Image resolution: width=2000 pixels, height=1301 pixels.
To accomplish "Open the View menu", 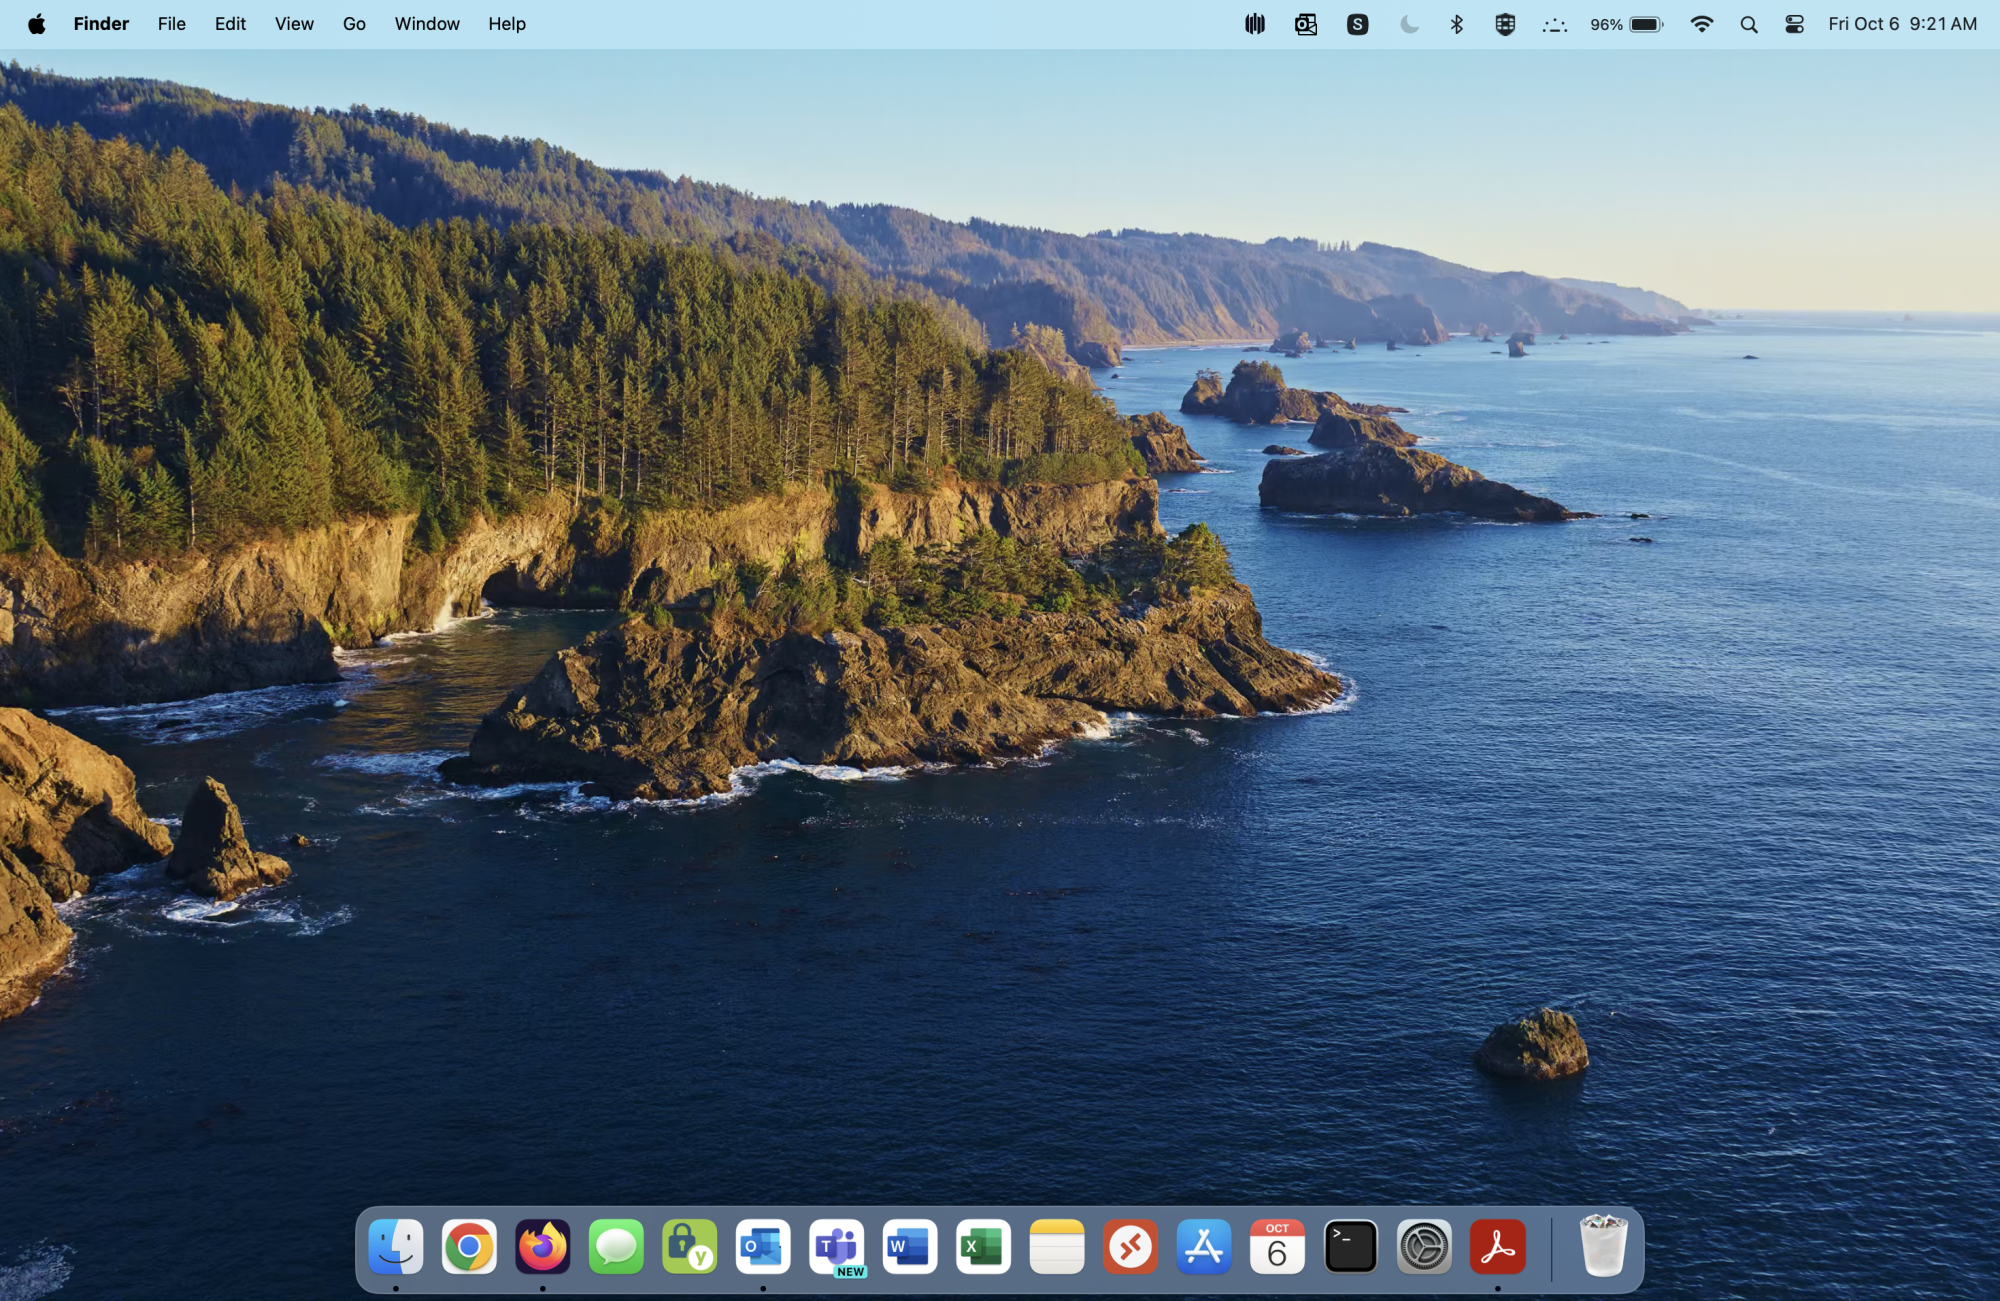I will (294, 24).
